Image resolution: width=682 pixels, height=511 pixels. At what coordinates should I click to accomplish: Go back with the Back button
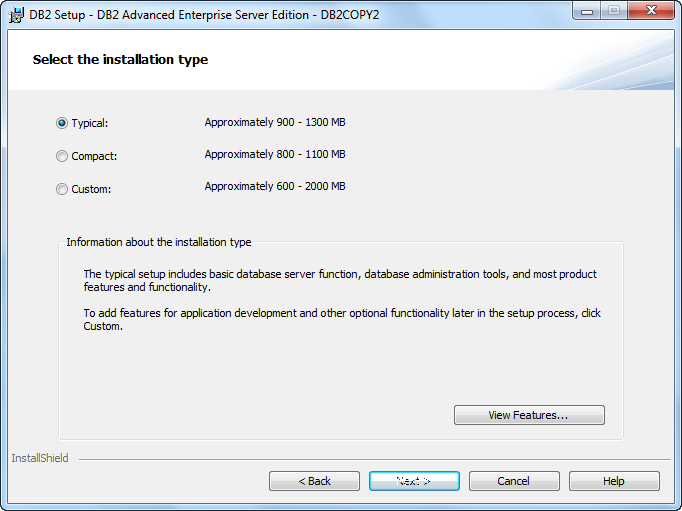[x=314, y=481]
